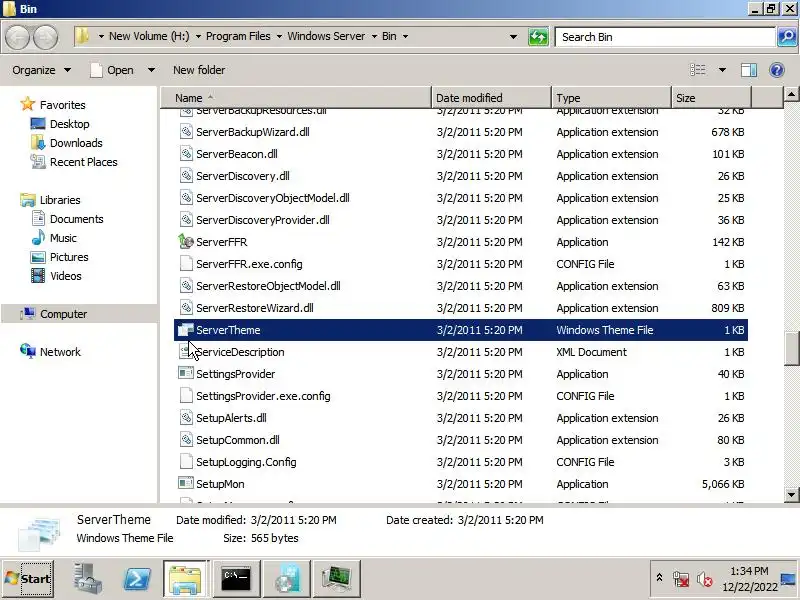Open the Documents library
800x600 pixels.
[x=77, y=219]
